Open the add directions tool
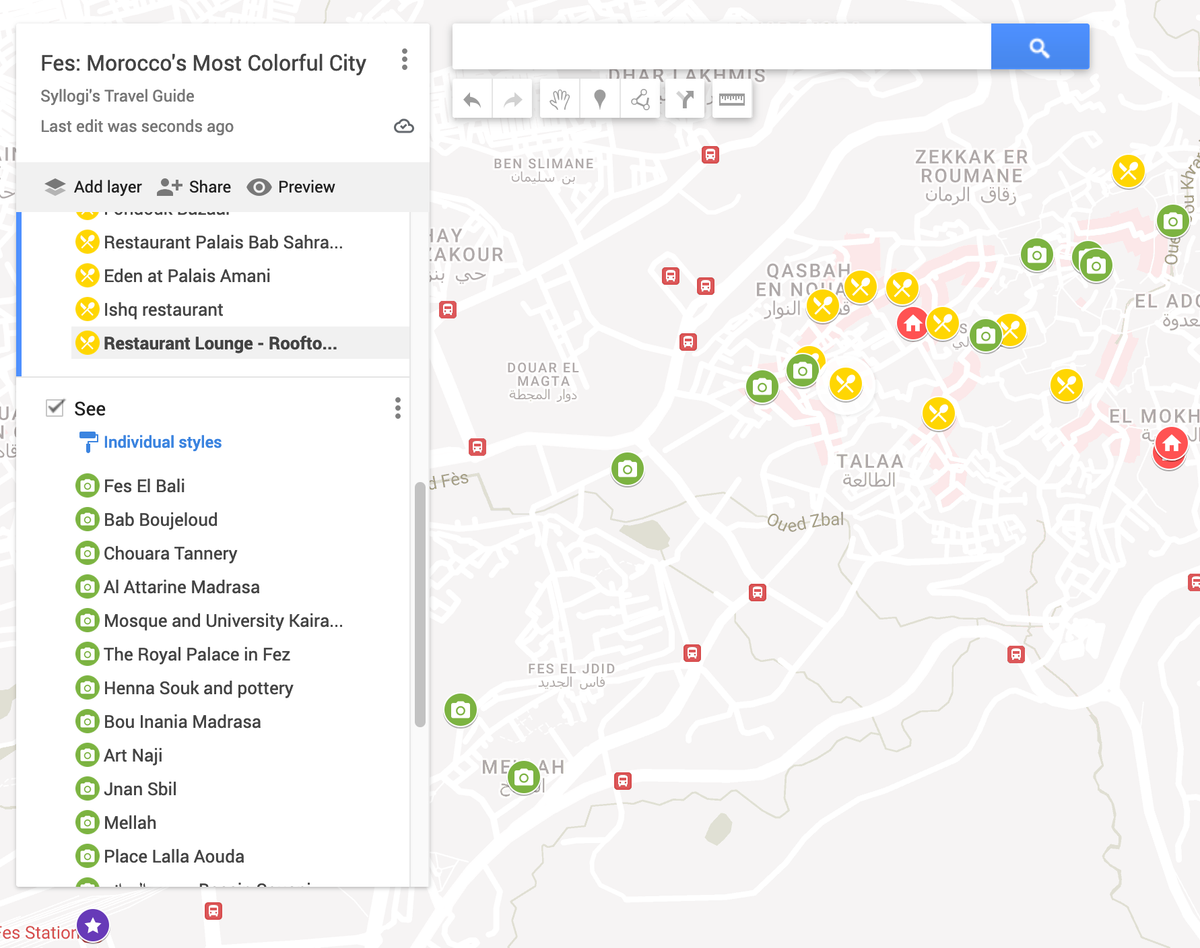Screen dimensions: 1200x948 pyautogui.click(x=685, y=98)
